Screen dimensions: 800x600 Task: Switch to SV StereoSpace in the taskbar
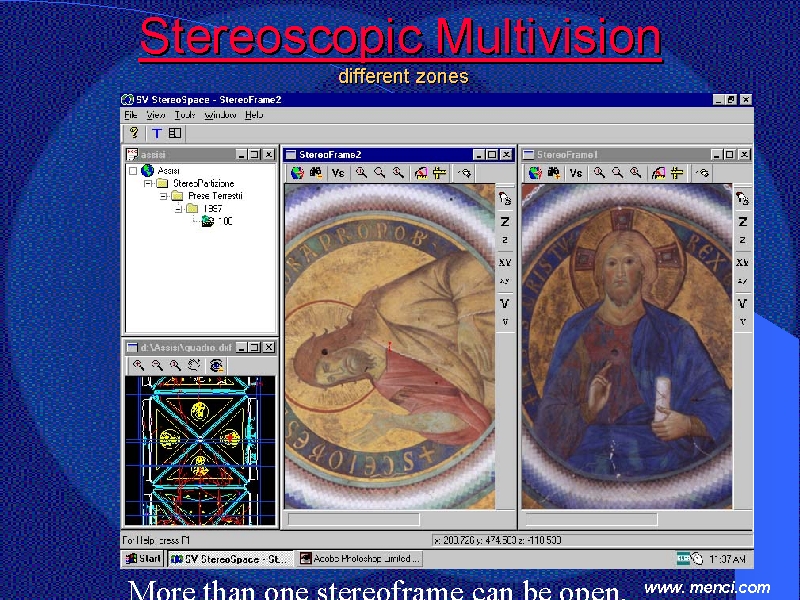pyautogui.click(x=231, y=559)
